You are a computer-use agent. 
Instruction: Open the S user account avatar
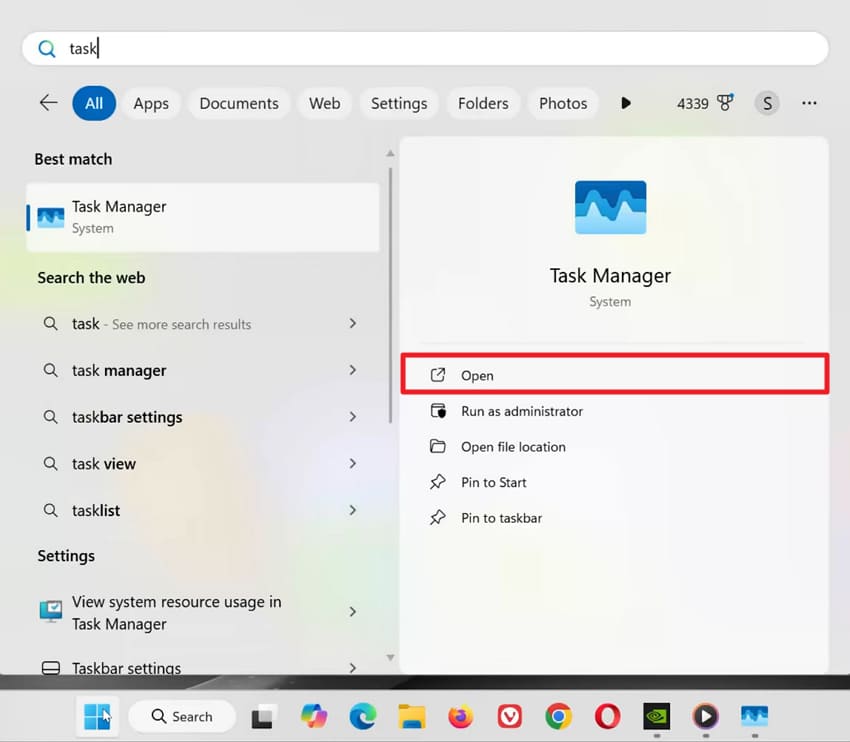click(767, 103)
